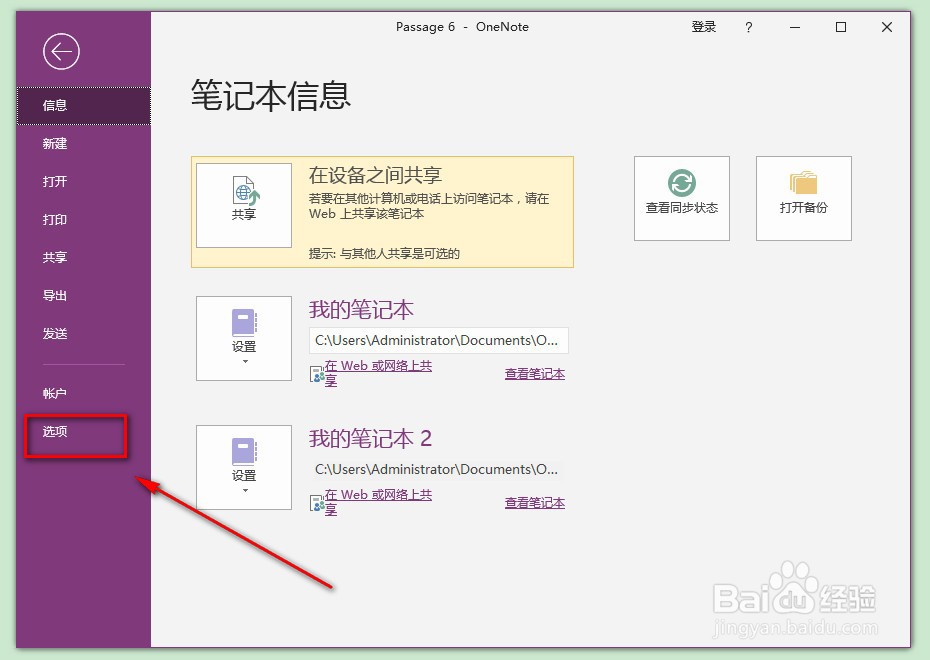Click 打开备份 folder button
Viewport: 930px width, 660px height.
[x=804, y=198]
